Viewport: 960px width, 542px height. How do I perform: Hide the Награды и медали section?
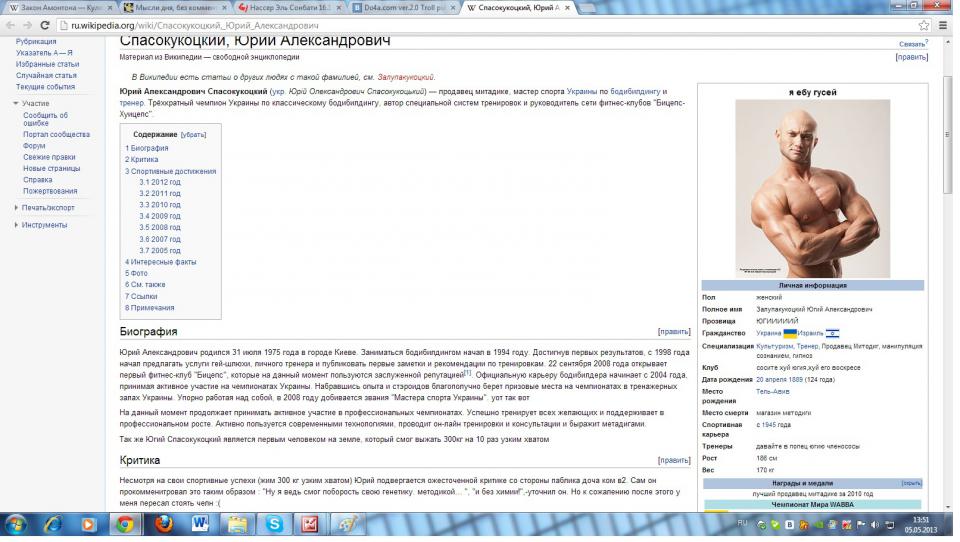coord(911,483)
